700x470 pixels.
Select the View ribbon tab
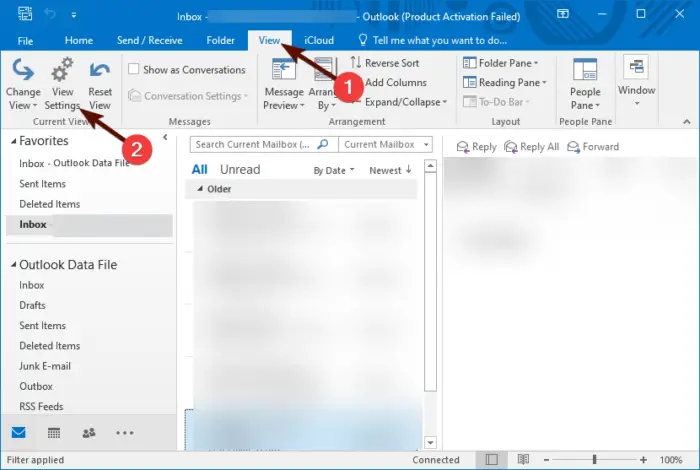270,41
